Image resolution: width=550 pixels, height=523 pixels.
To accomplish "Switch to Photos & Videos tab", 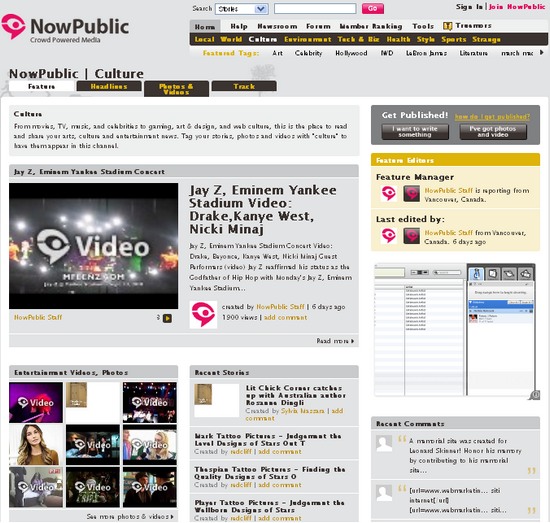I will pyautogui.click(x=176, y=89).
